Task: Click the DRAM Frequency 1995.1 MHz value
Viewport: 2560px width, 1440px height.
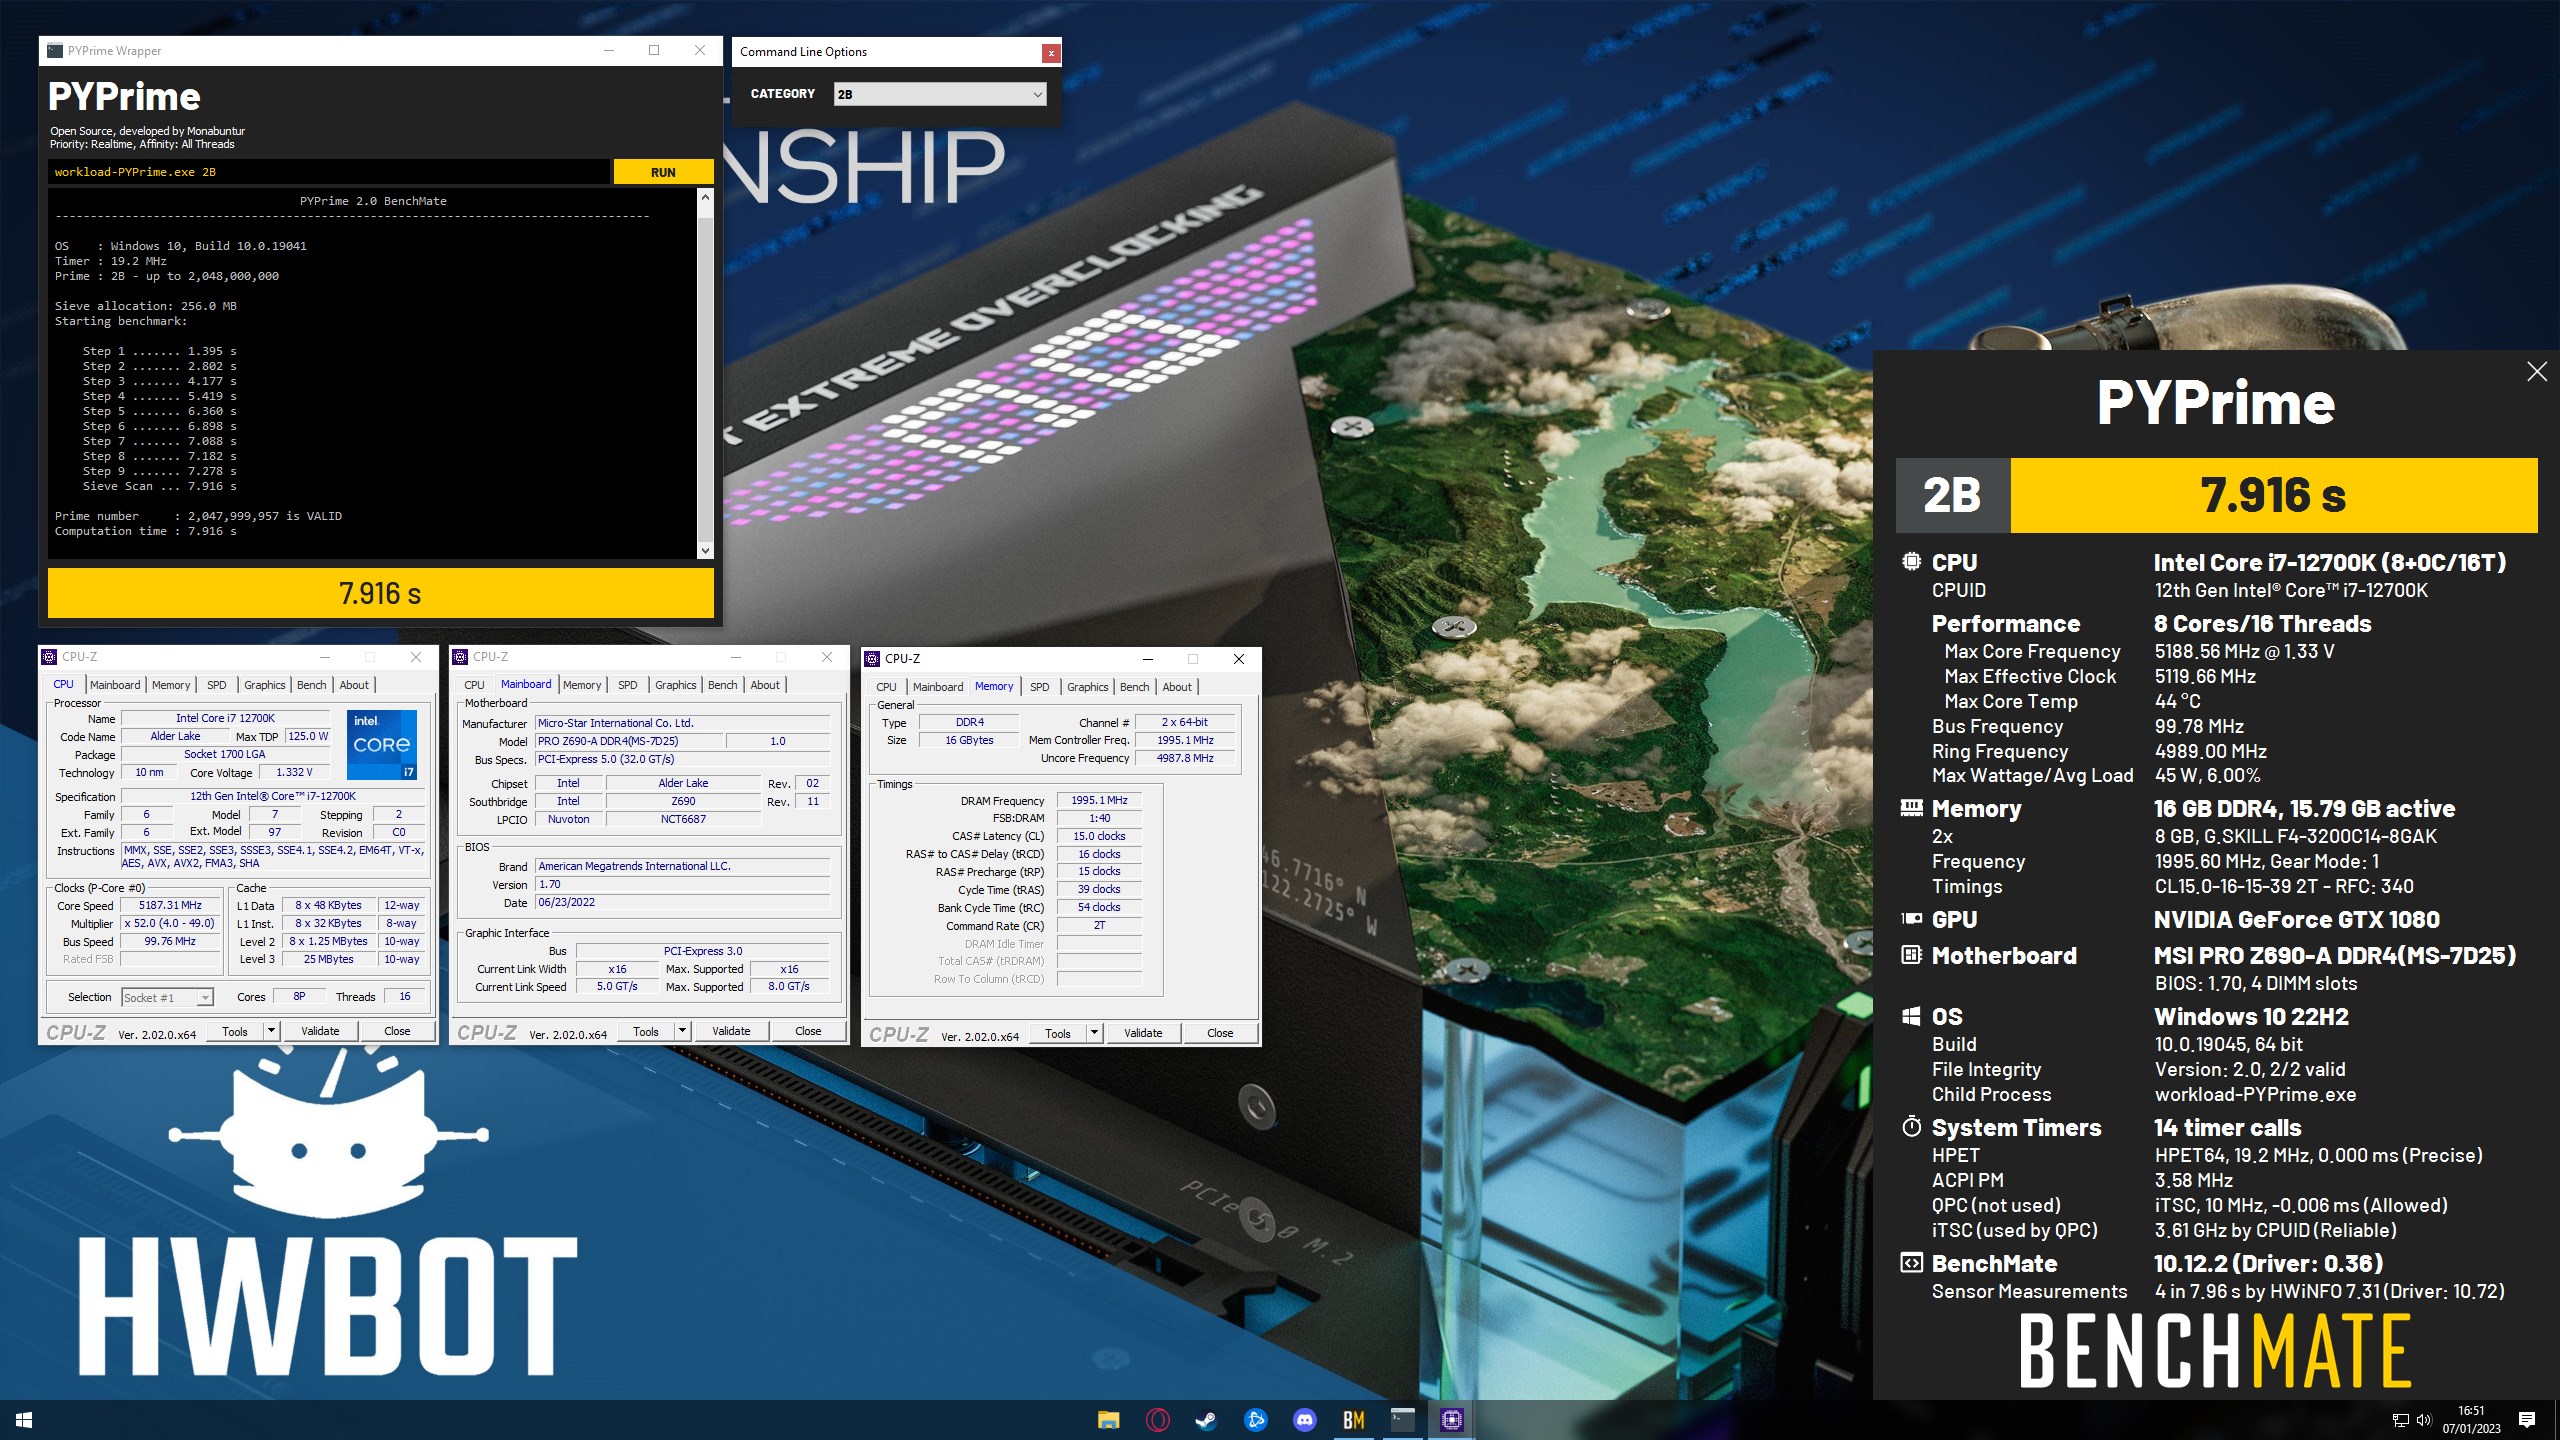Action: tap(1099, 800)
